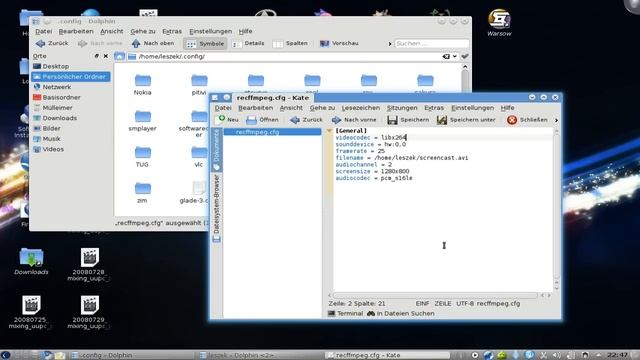Close the Orte panel with X icon
This screenshot has height=360, width=640.
tap(106, 56)
